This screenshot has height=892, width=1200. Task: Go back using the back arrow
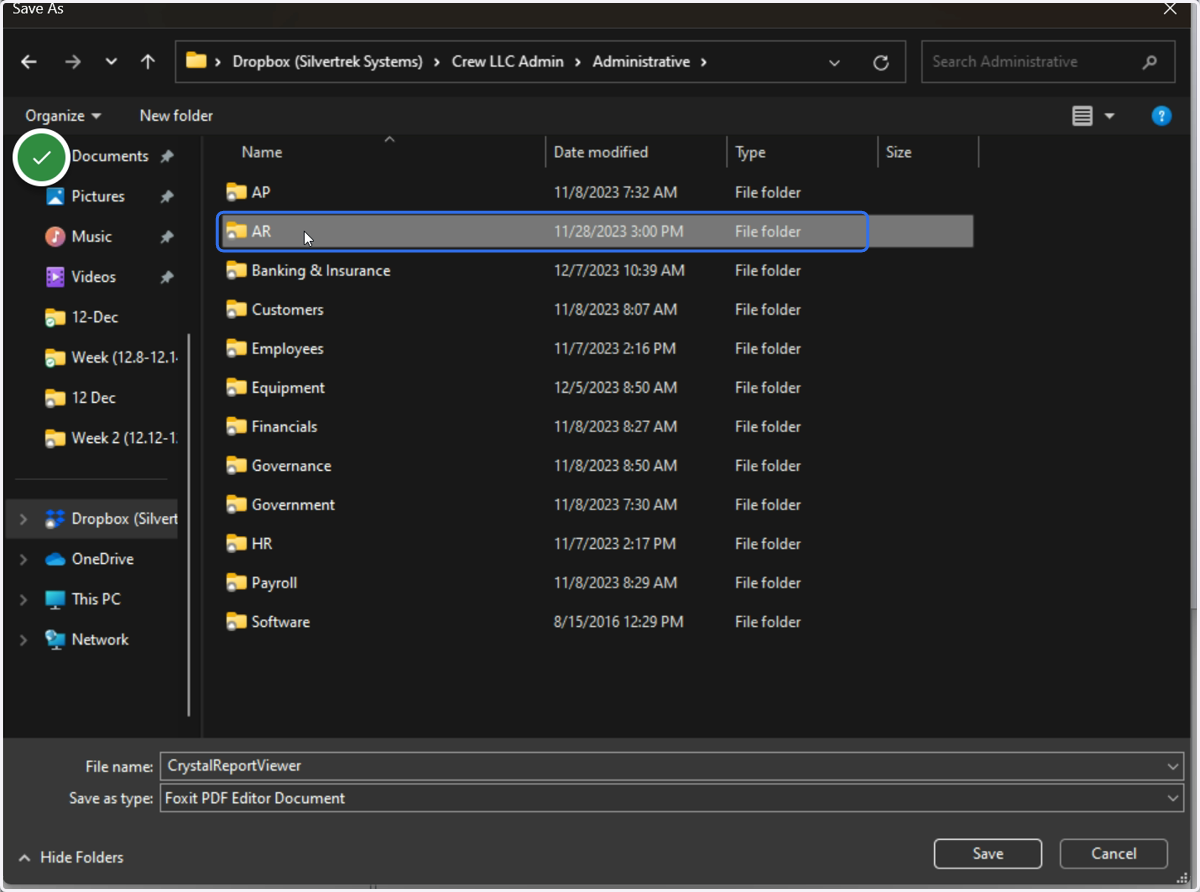[29, 62]
